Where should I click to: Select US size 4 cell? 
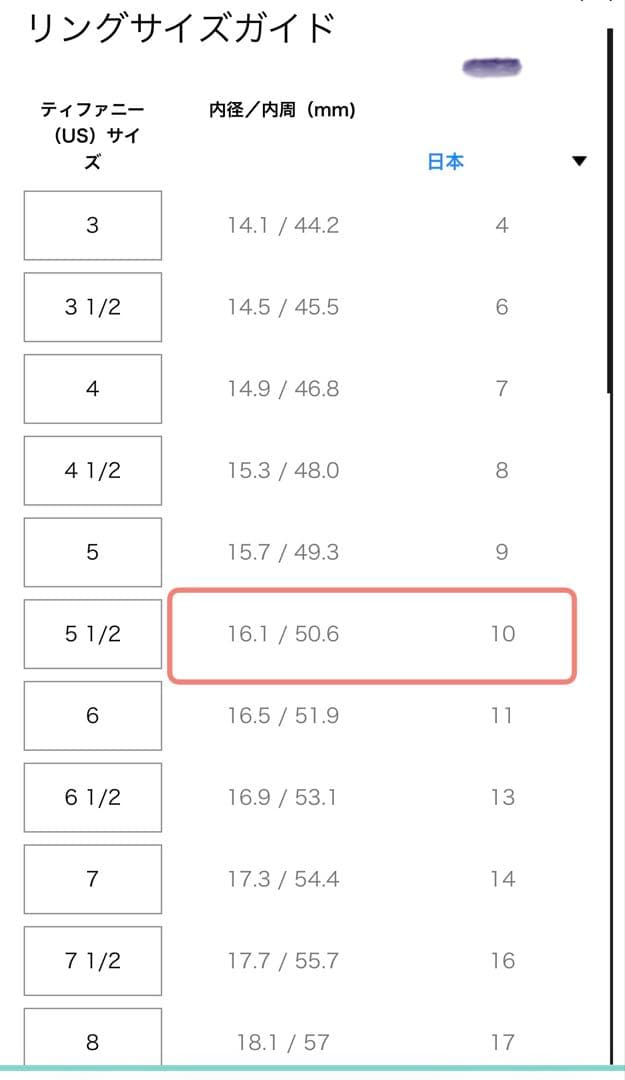92,388
